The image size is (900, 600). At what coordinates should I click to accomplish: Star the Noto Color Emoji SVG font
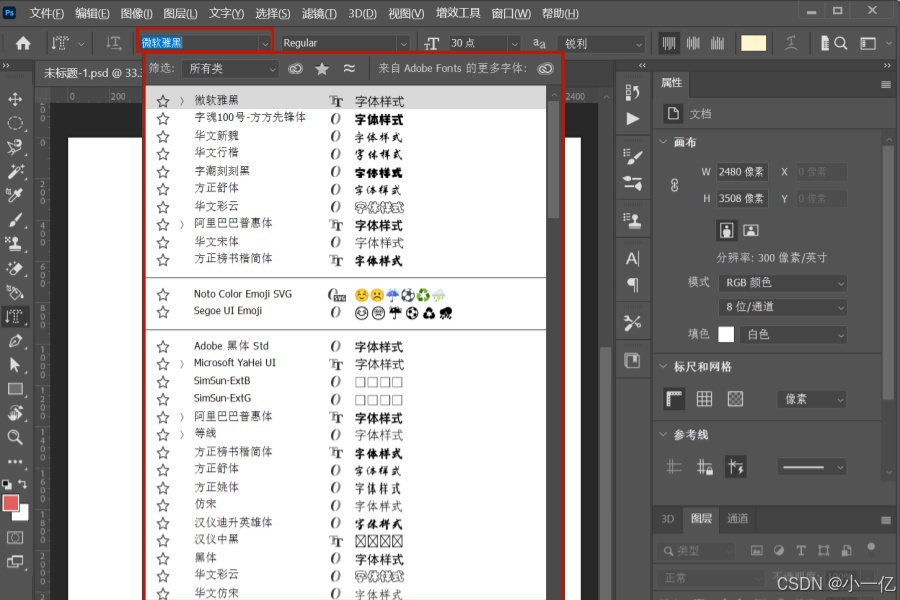(163, 295)
